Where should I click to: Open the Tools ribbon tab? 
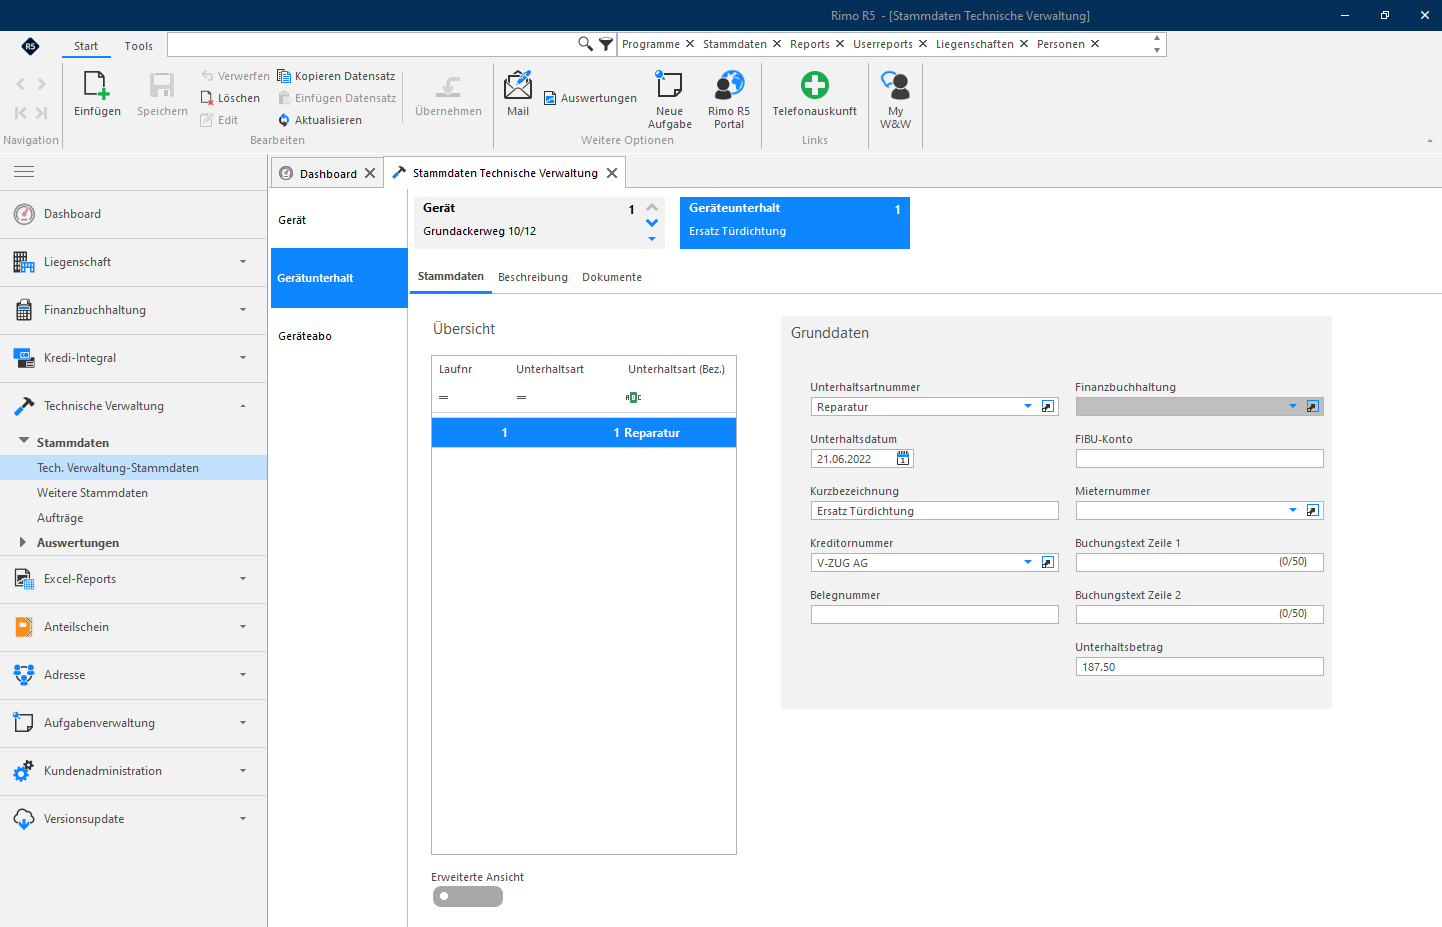coord(139,46)
